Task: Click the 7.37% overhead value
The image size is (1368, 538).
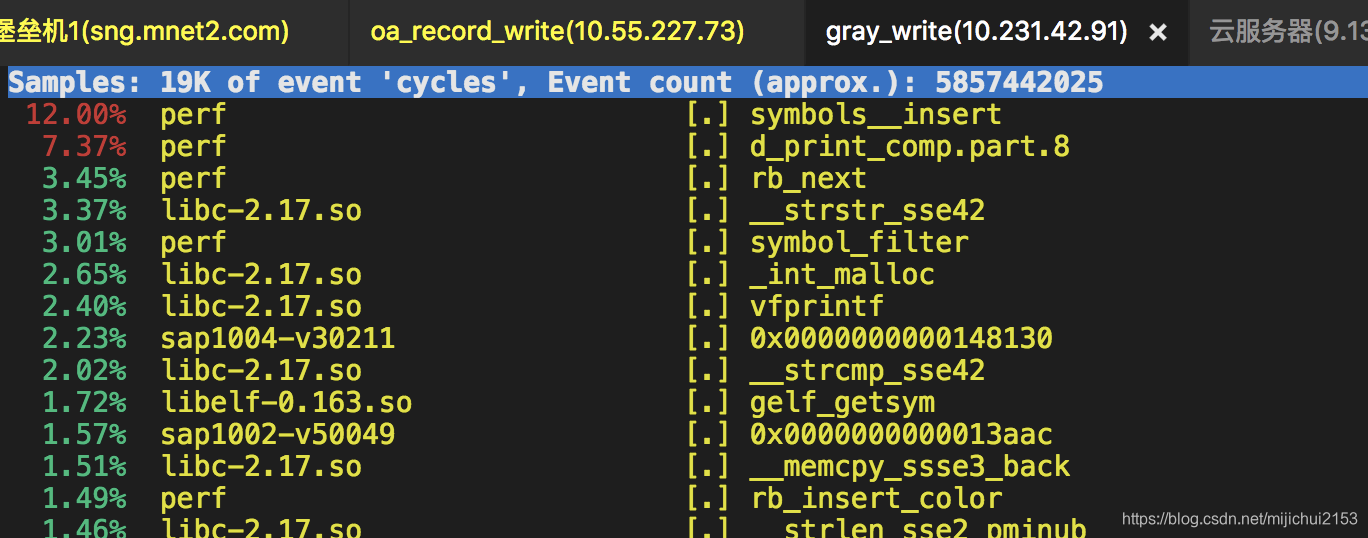Action: click(84, 147)
